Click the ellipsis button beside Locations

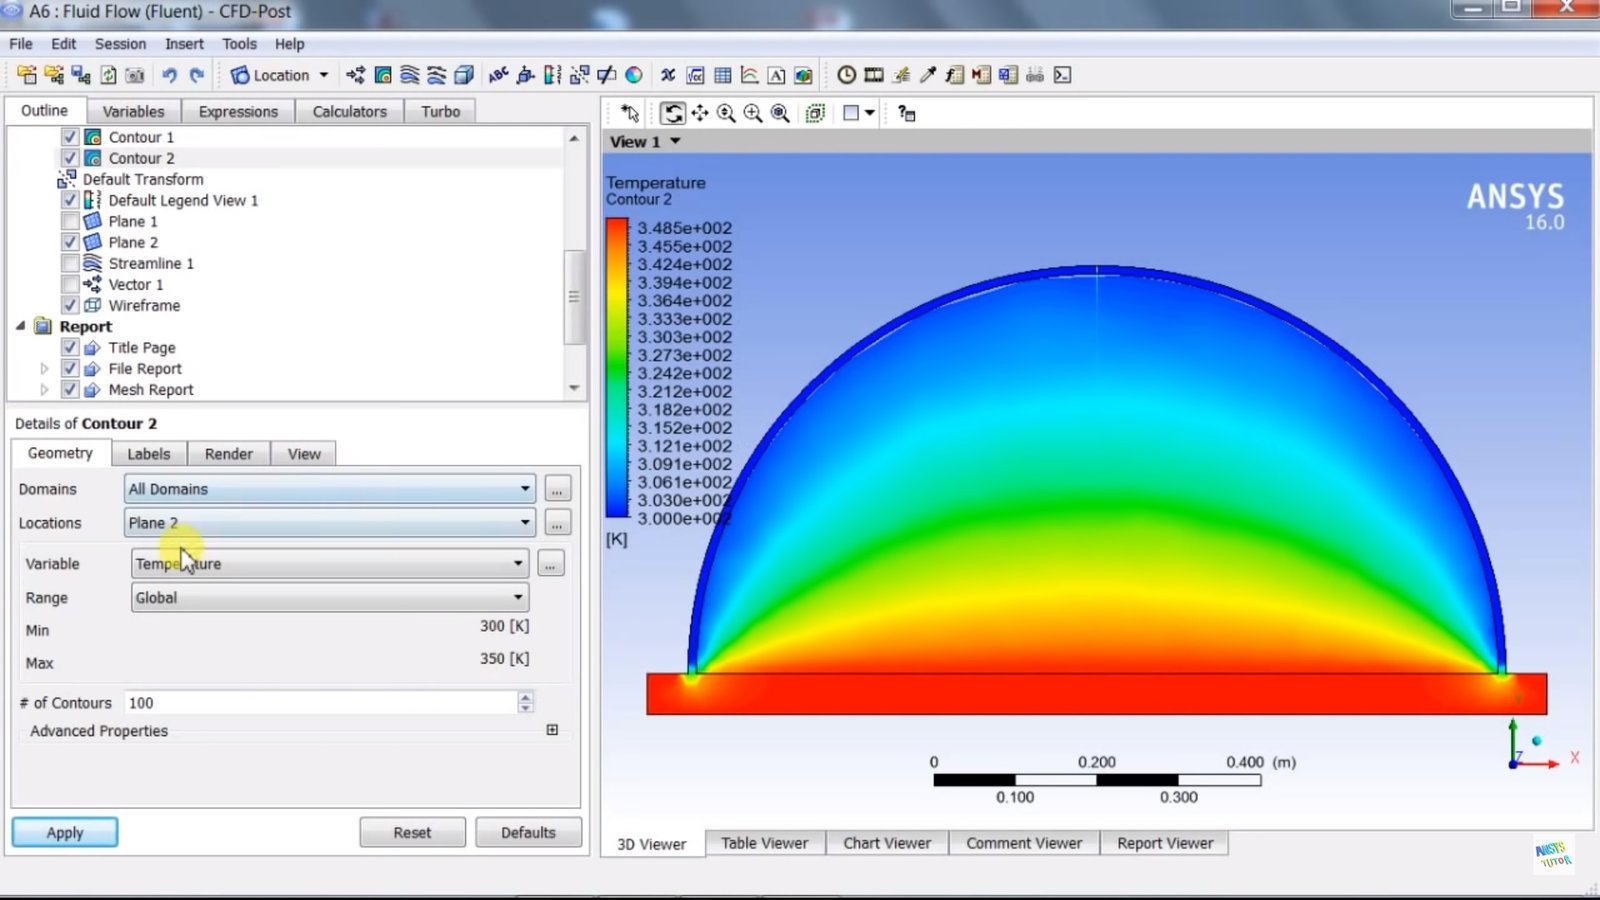557,523
